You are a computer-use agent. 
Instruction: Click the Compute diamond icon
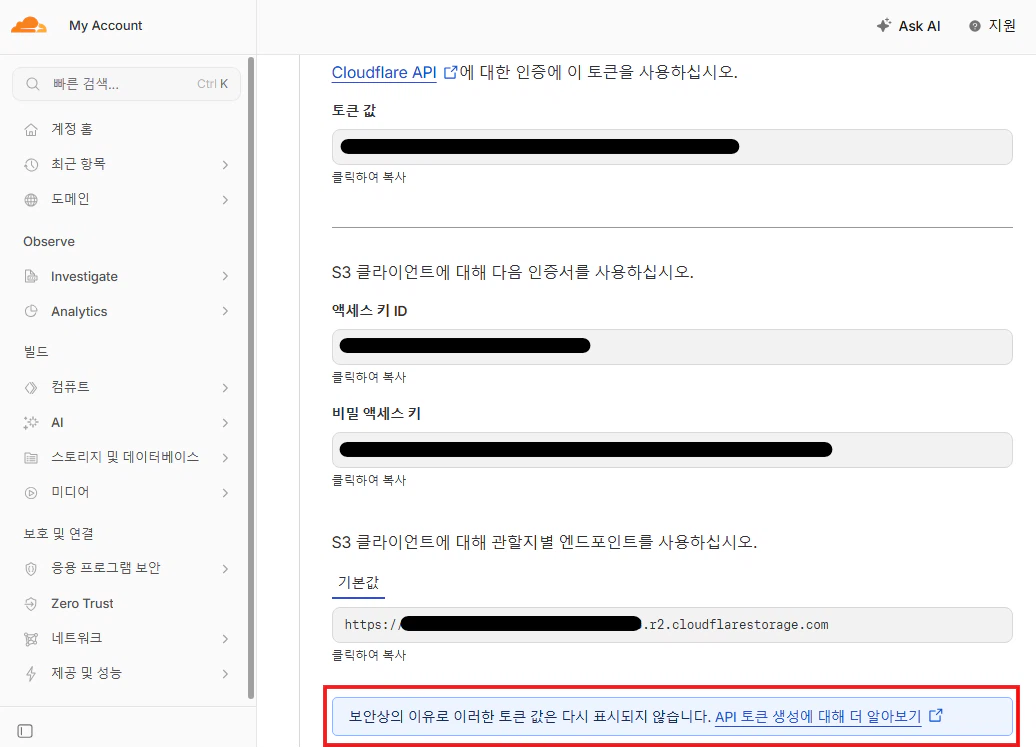[x=31, y=387]
